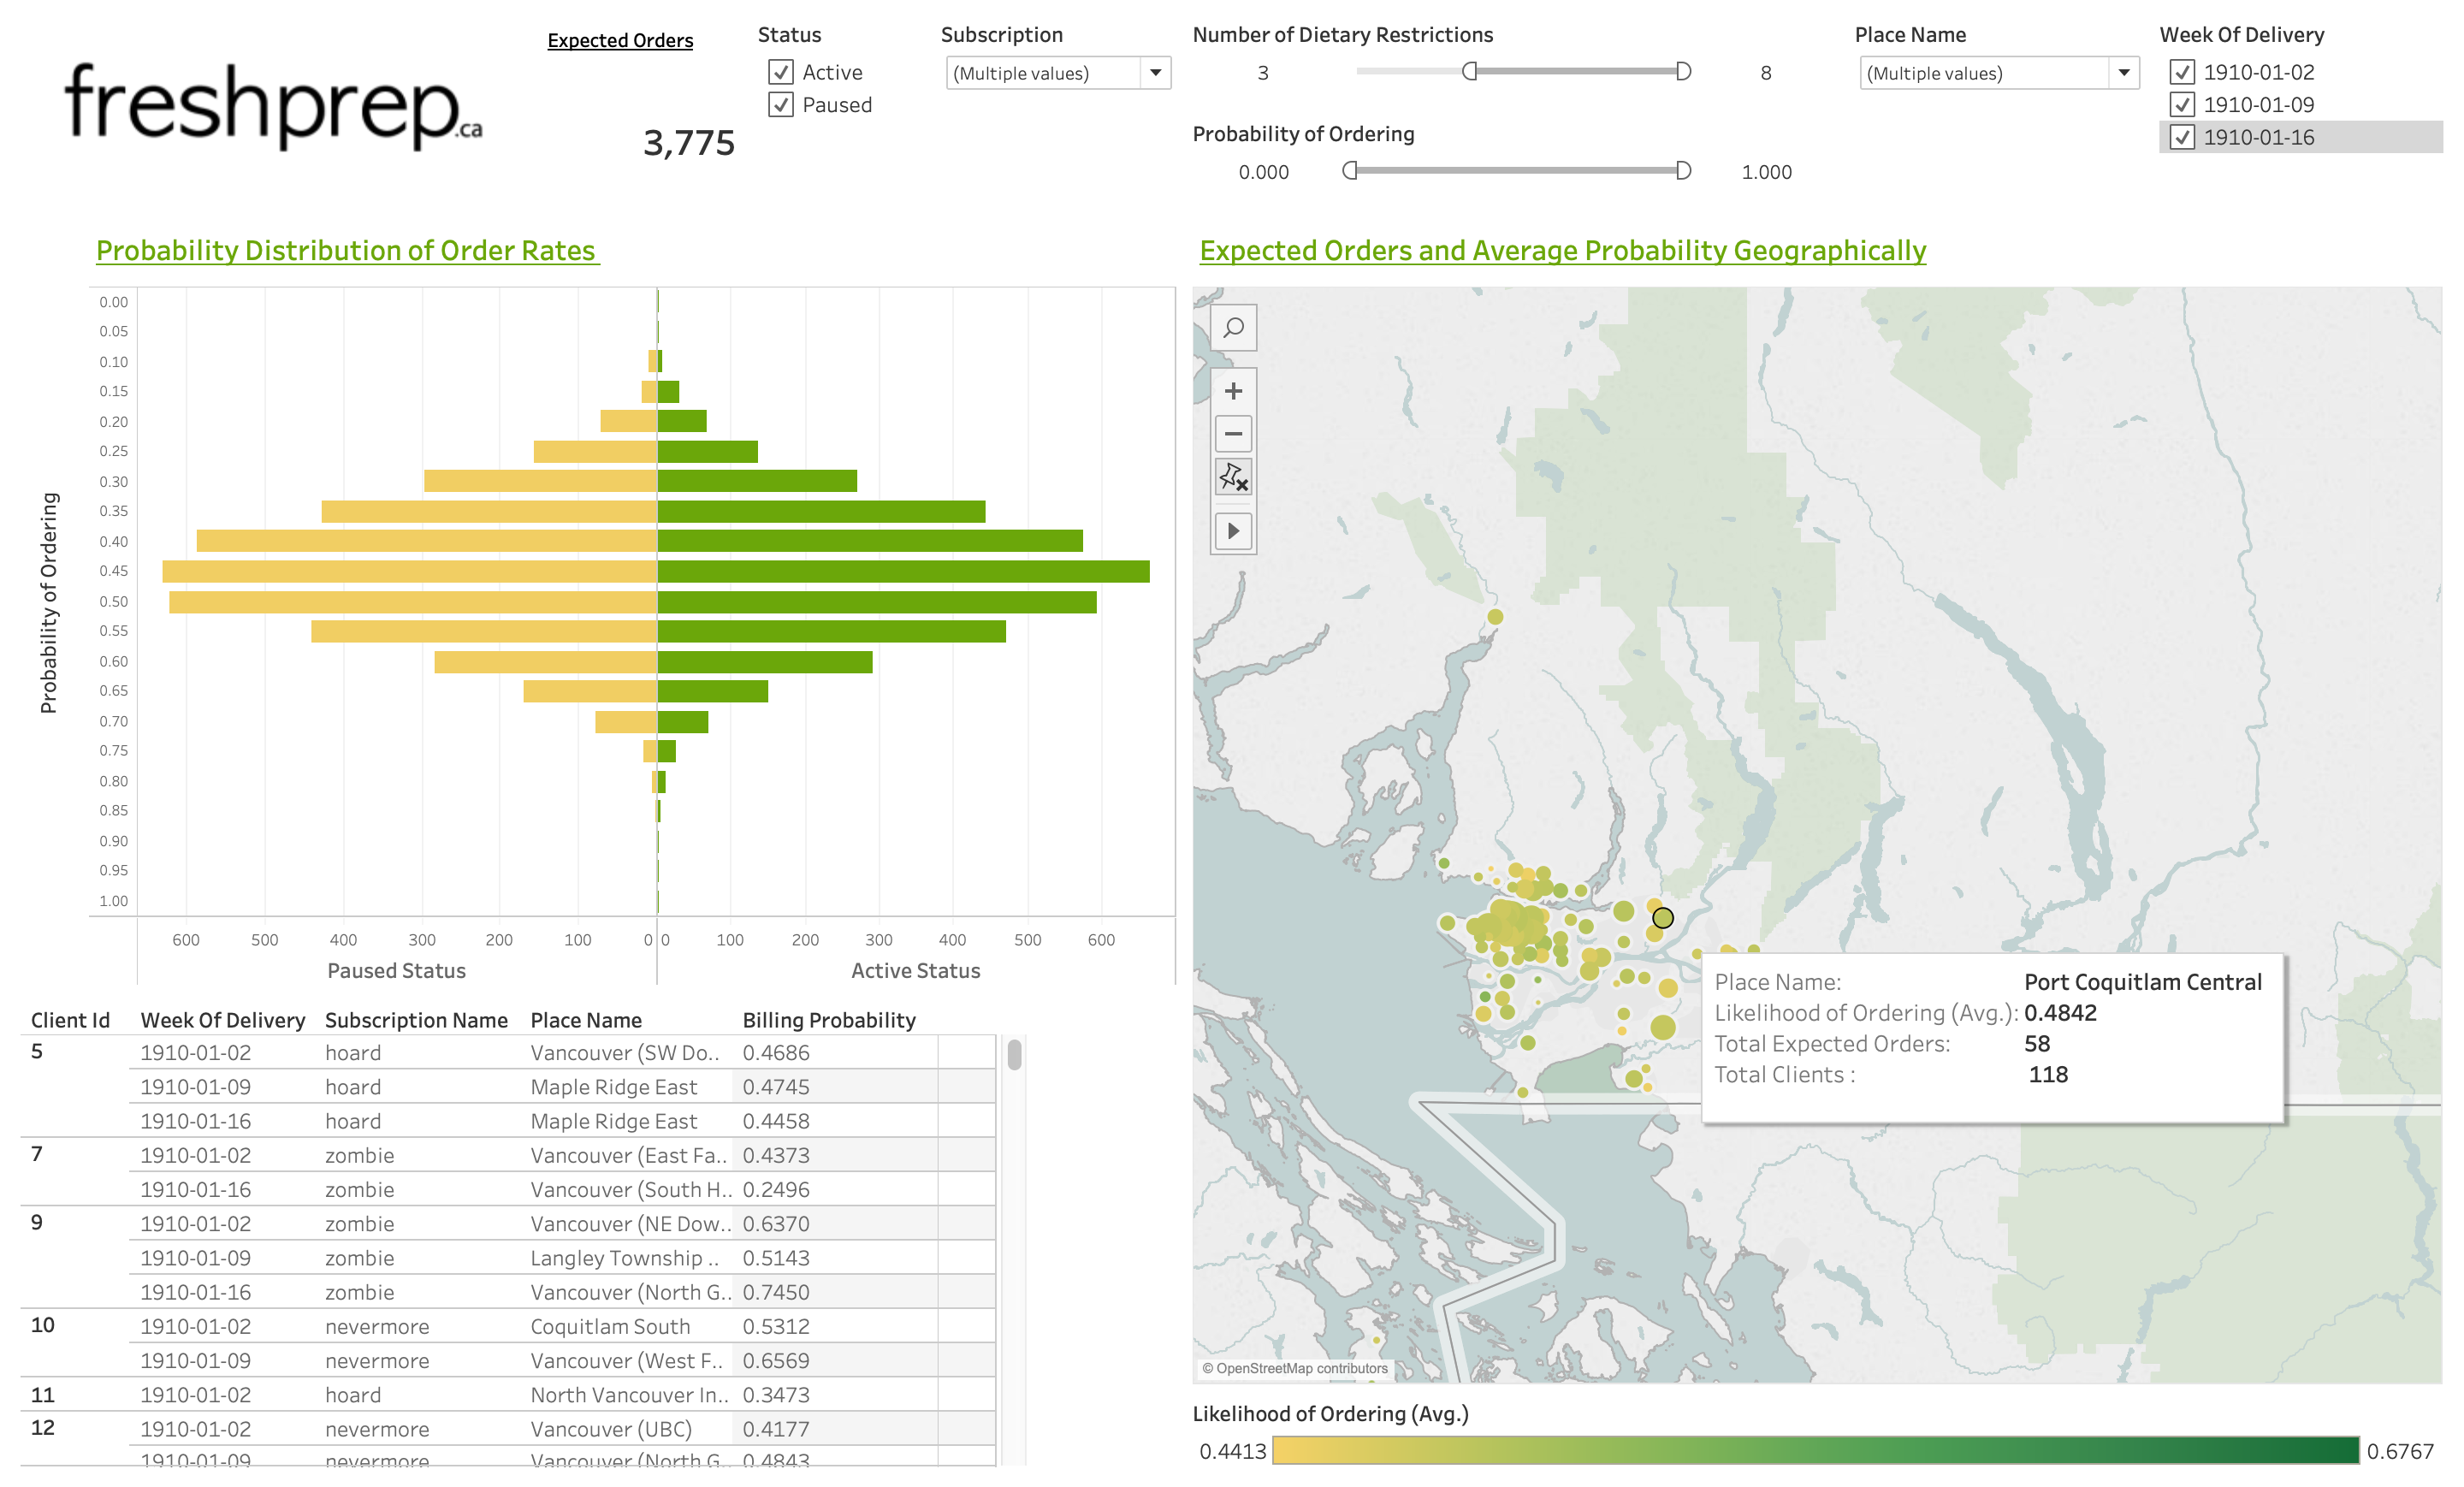Select the 0.50 Active status bar
This screenshot has width=2464, height=1487.
coord(877,602)
